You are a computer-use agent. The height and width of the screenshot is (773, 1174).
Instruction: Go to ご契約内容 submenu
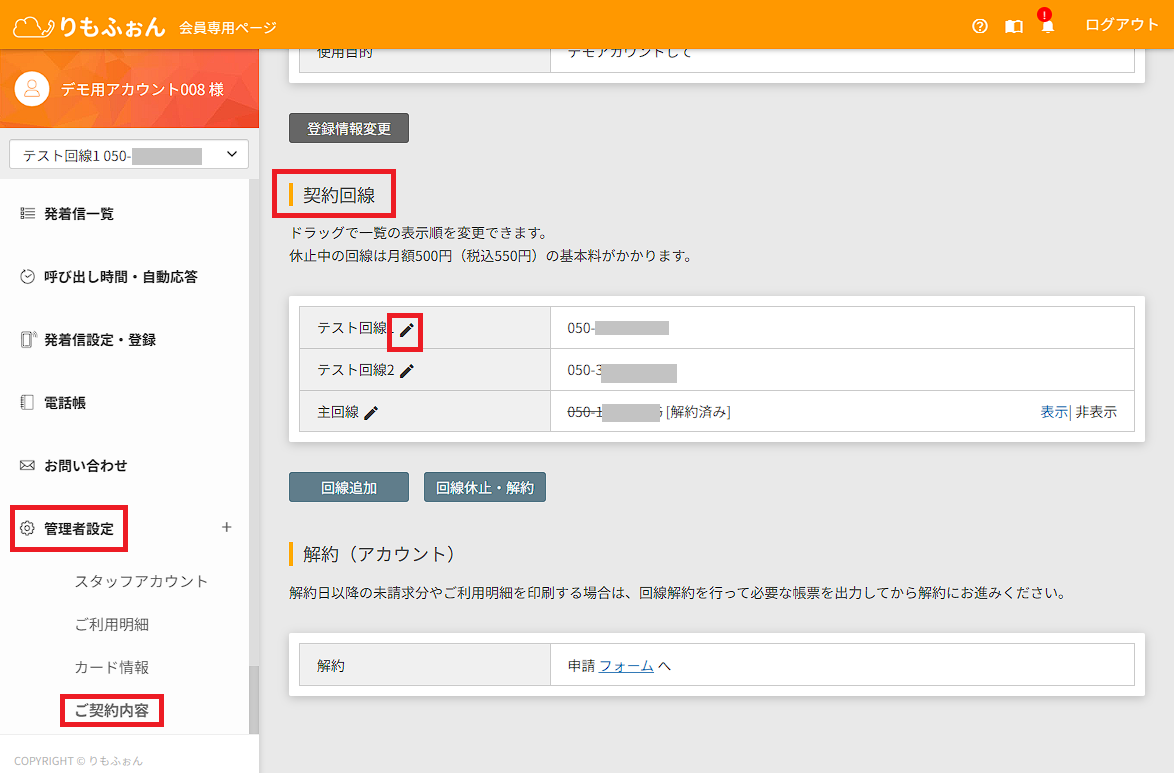click(x=112, y=710)
